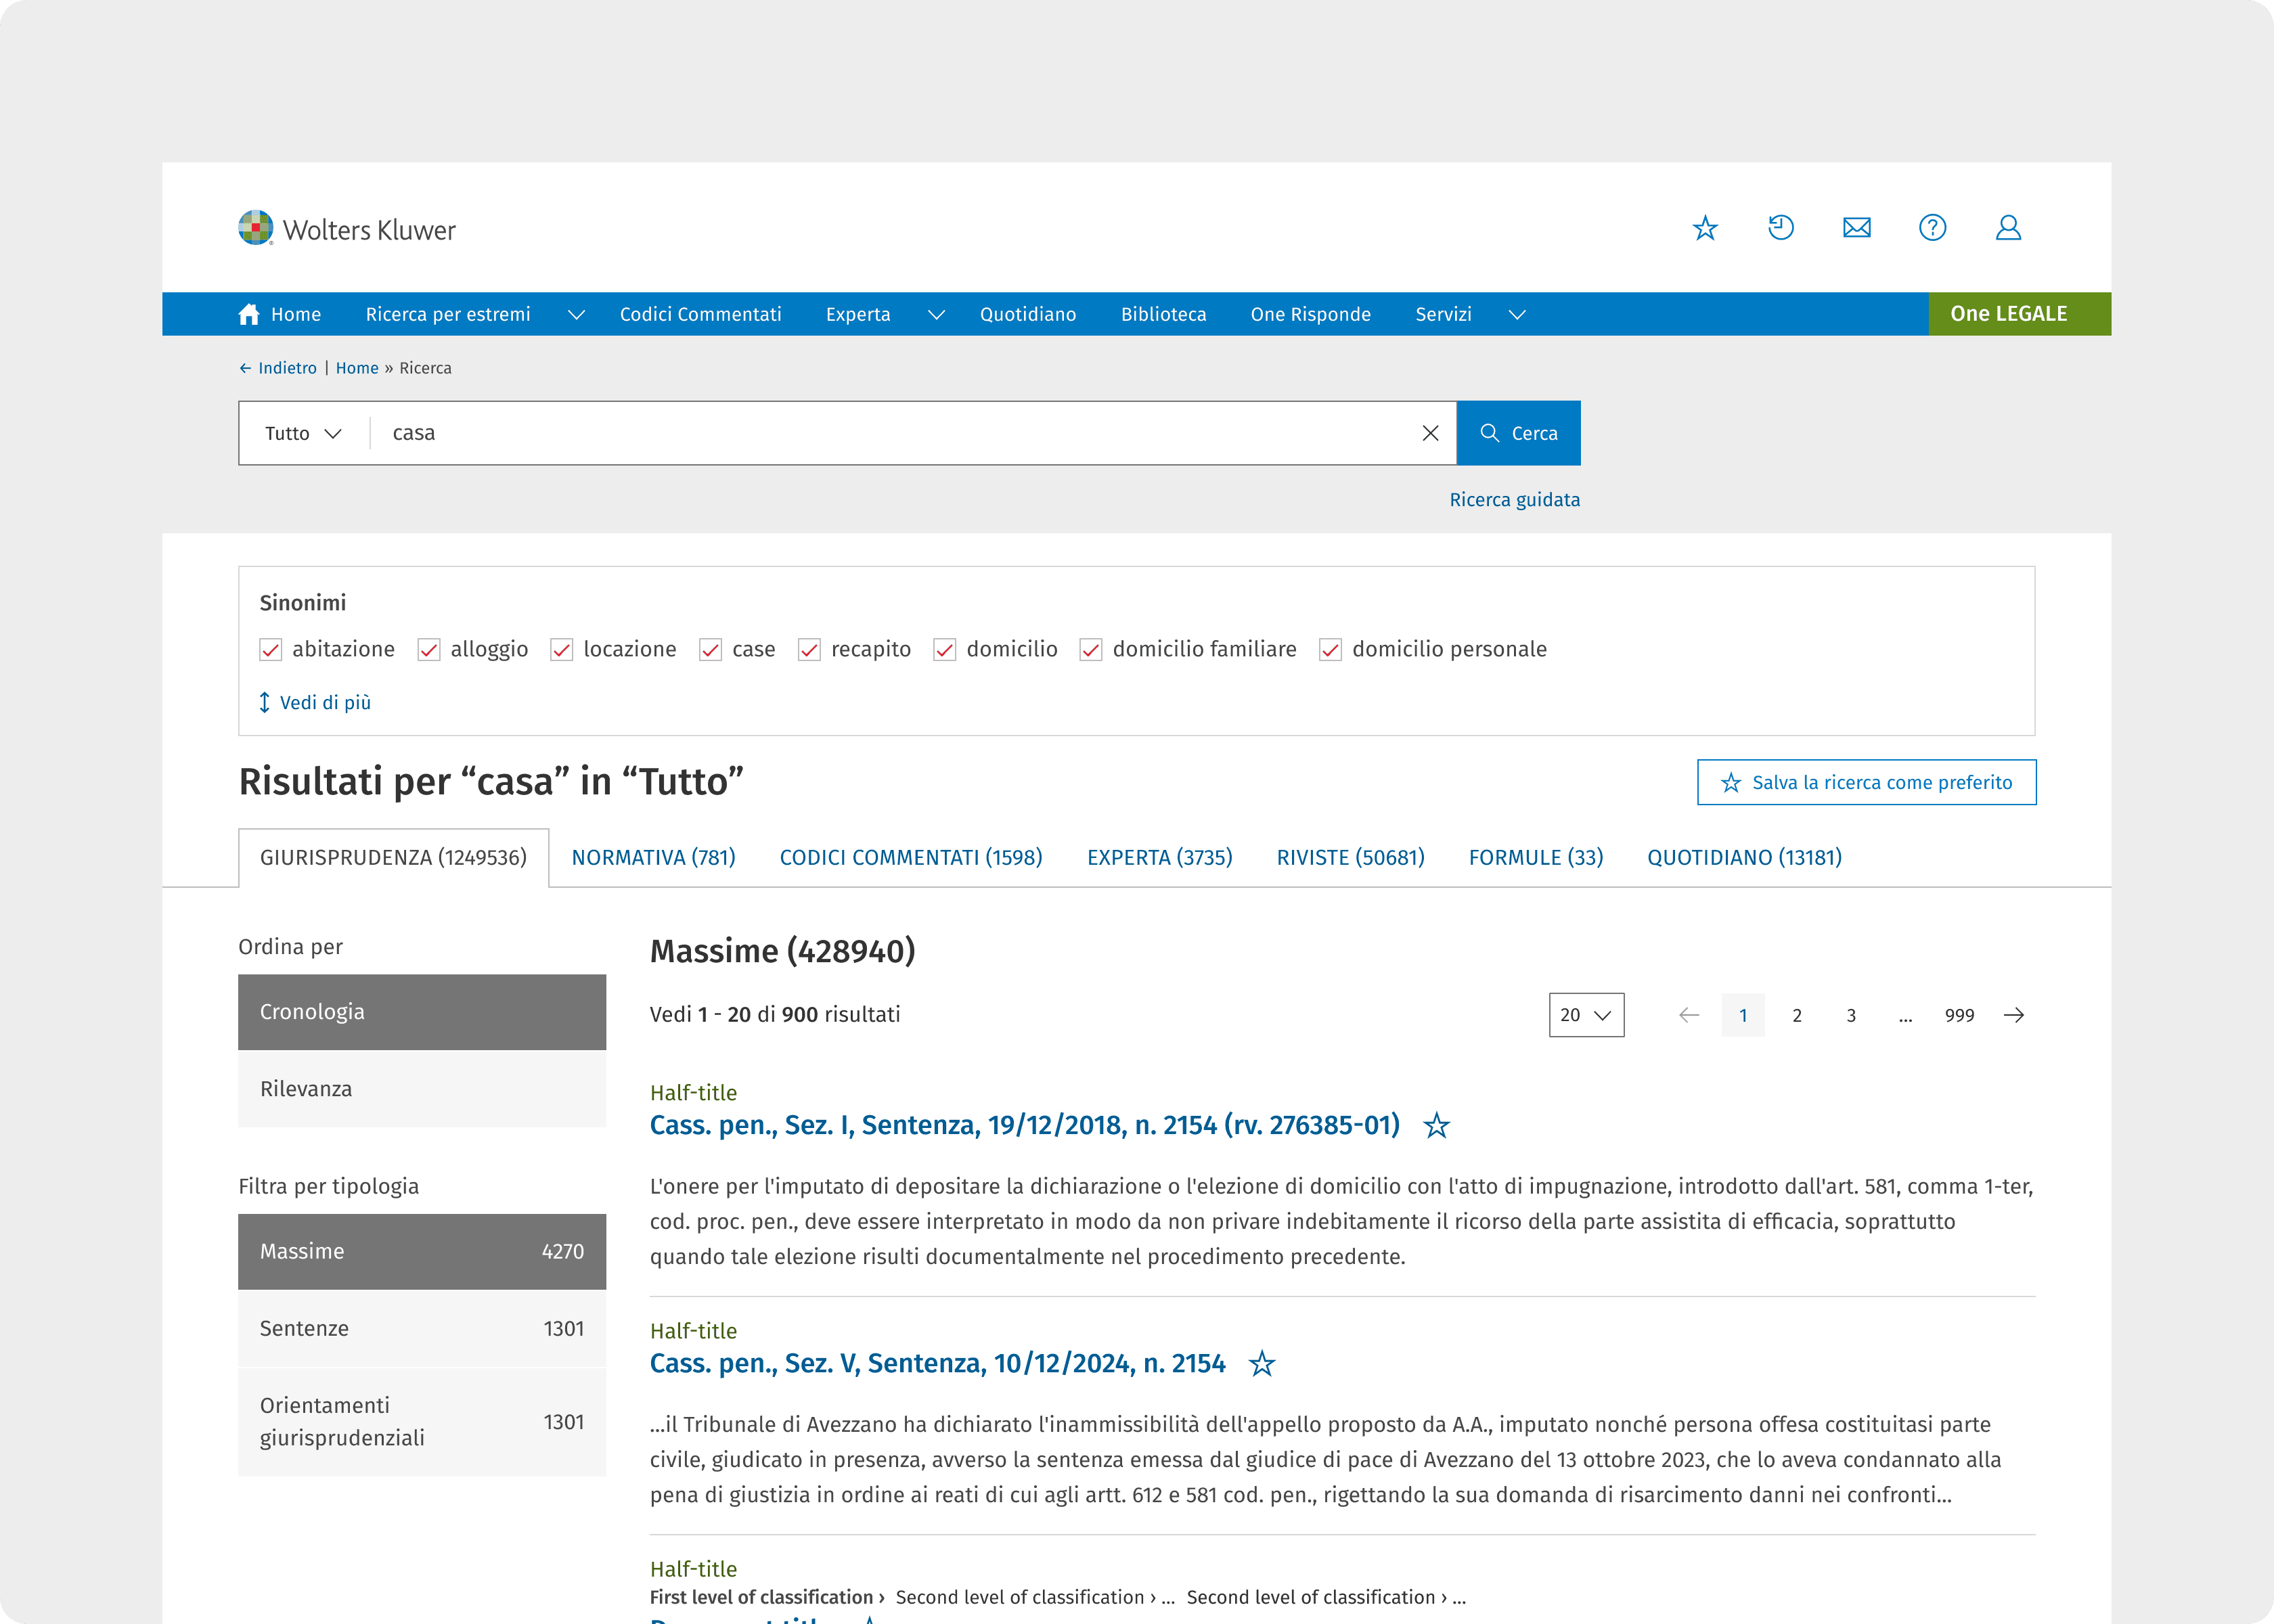Uncheck the abitazione synonym checkbox
The width and height of the screenshot is (2274, 1624).
click(270, 650)
